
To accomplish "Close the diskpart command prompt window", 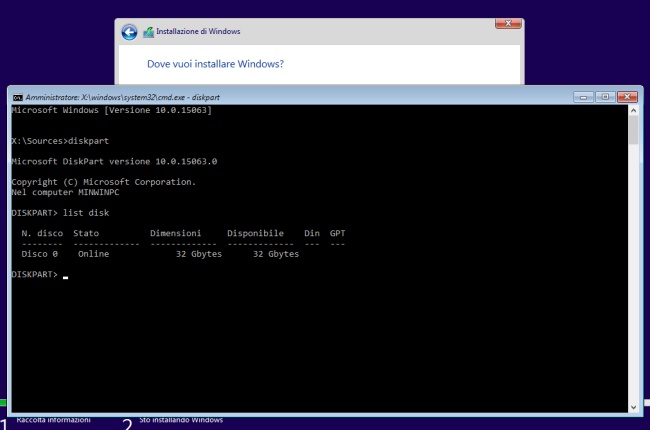I will [627, 97].
